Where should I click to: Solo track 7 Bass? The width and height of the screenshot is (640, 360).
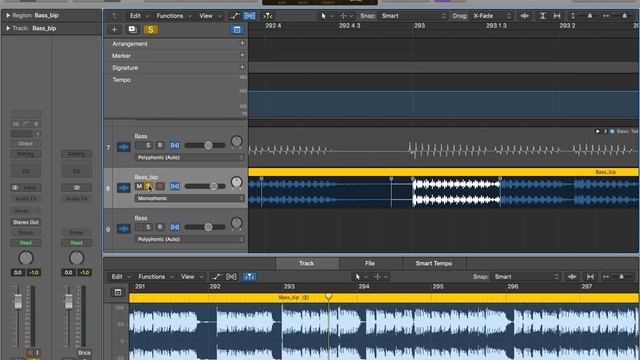point(148,145)
